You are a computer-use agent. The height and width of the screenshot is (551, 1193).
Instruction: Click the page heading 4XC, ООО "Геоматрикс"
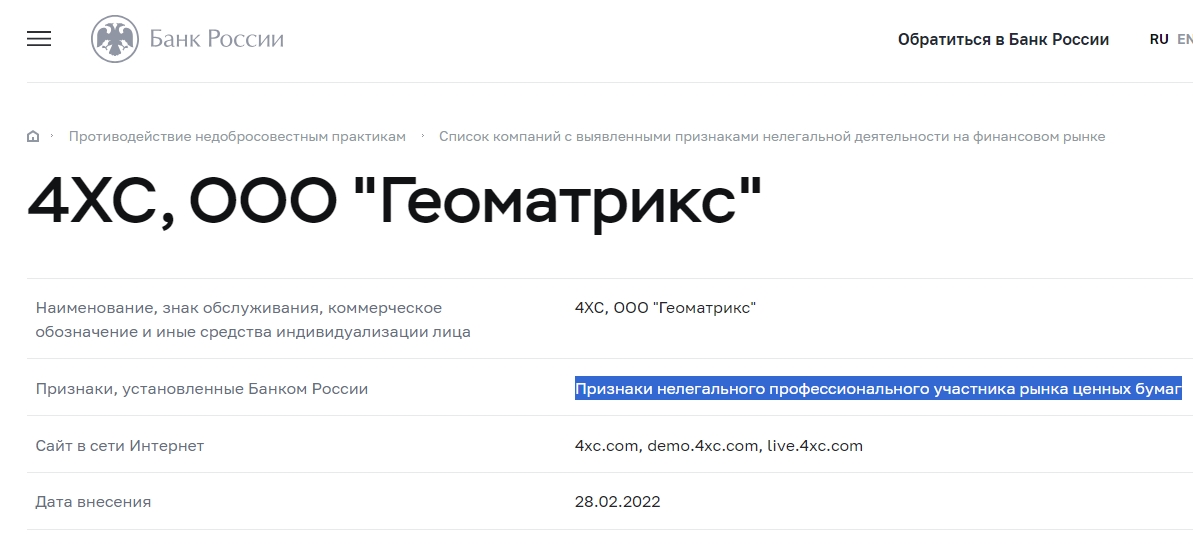[394, 200]
